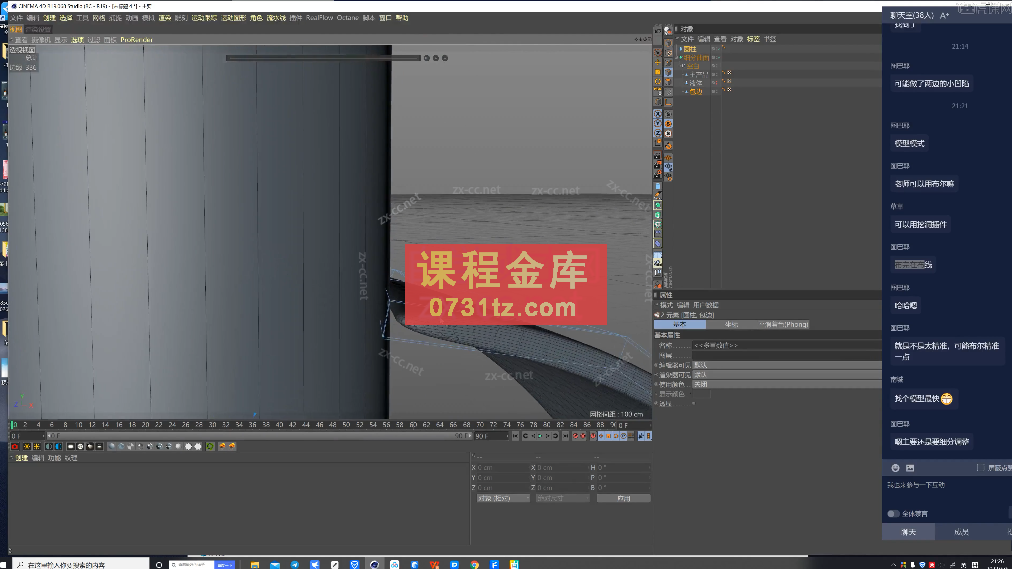1012x569 pixels.
Task: Lock the Z axis icon
Action: pyautogui.click(x=658, y=133)
